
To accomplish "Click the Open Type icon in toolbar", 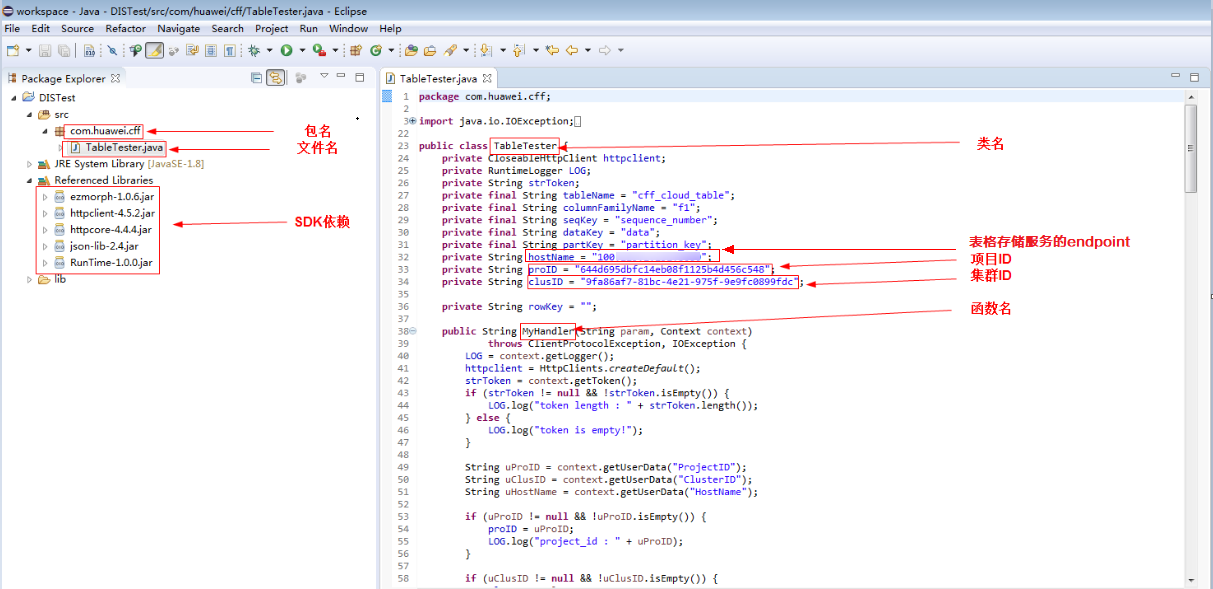I will pyautogui.click(x=411, y=50).
